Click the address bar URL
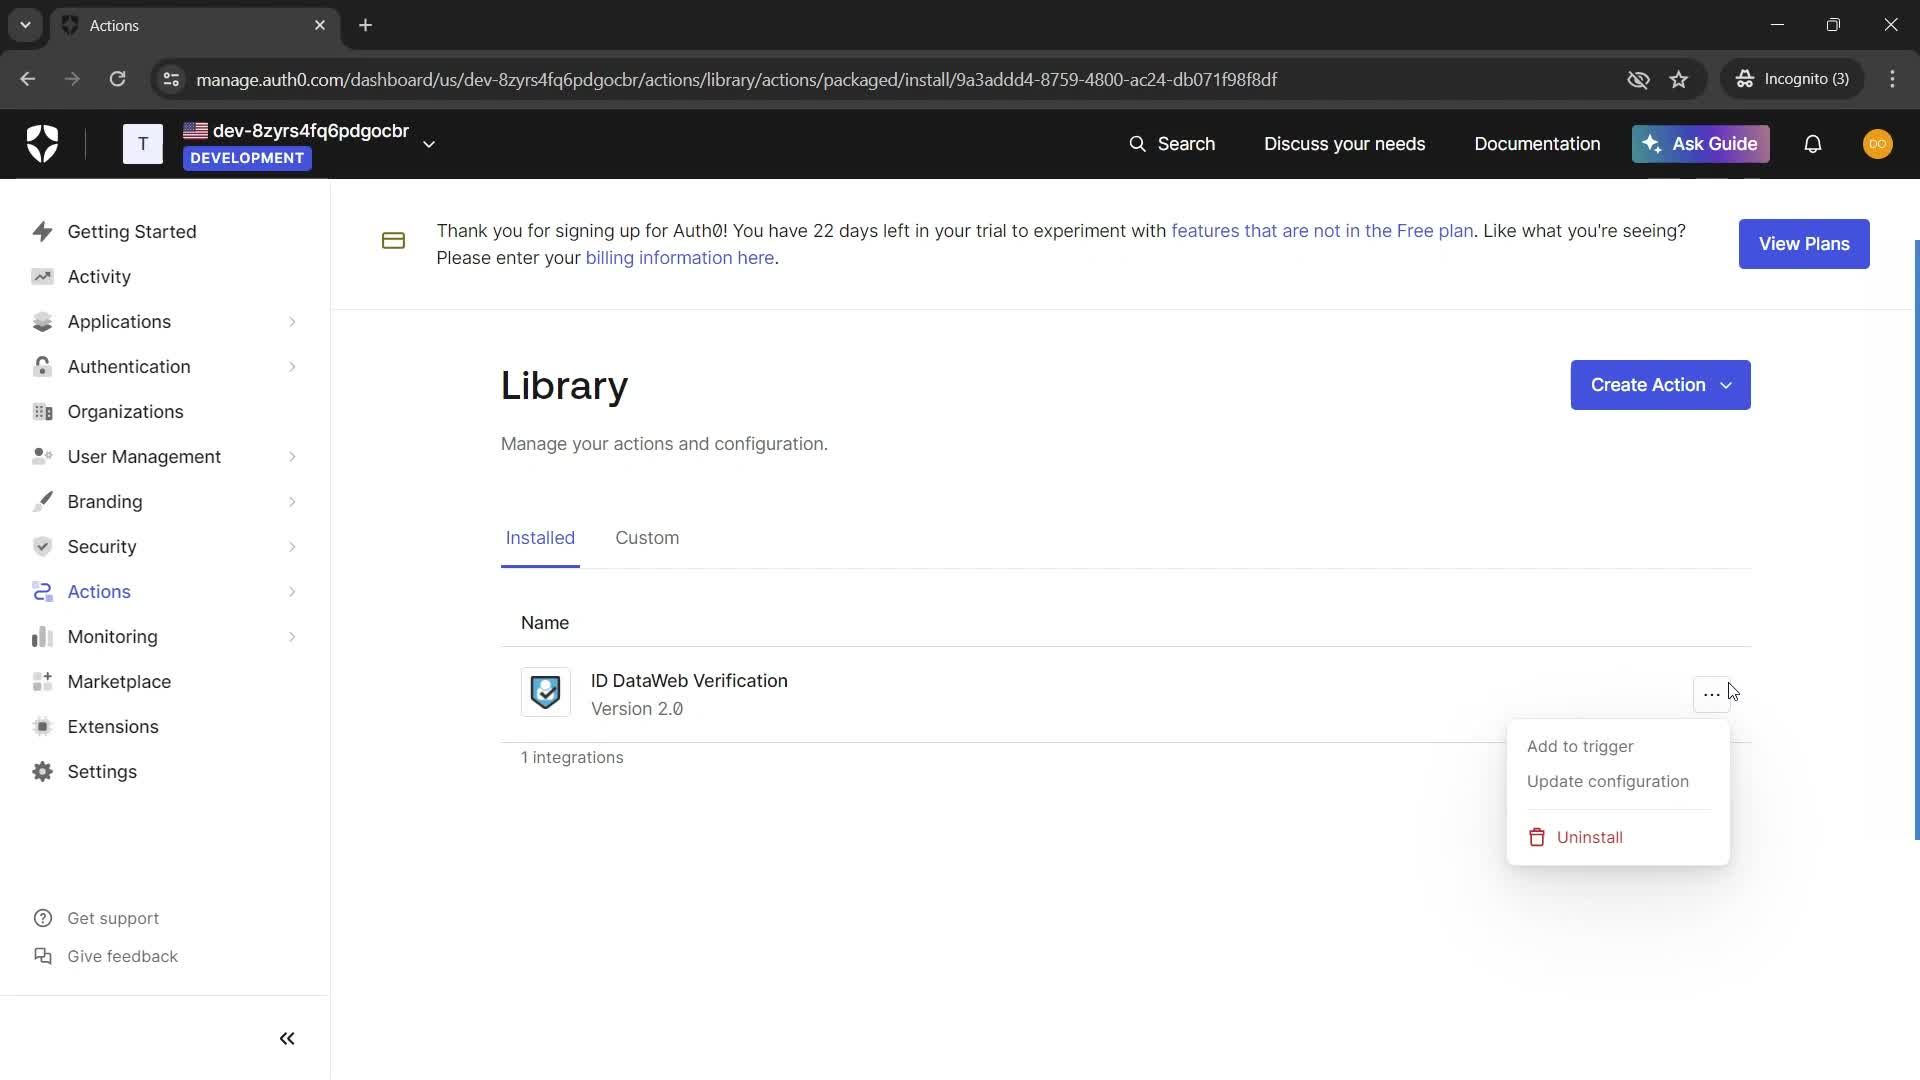 pos(736,79)
